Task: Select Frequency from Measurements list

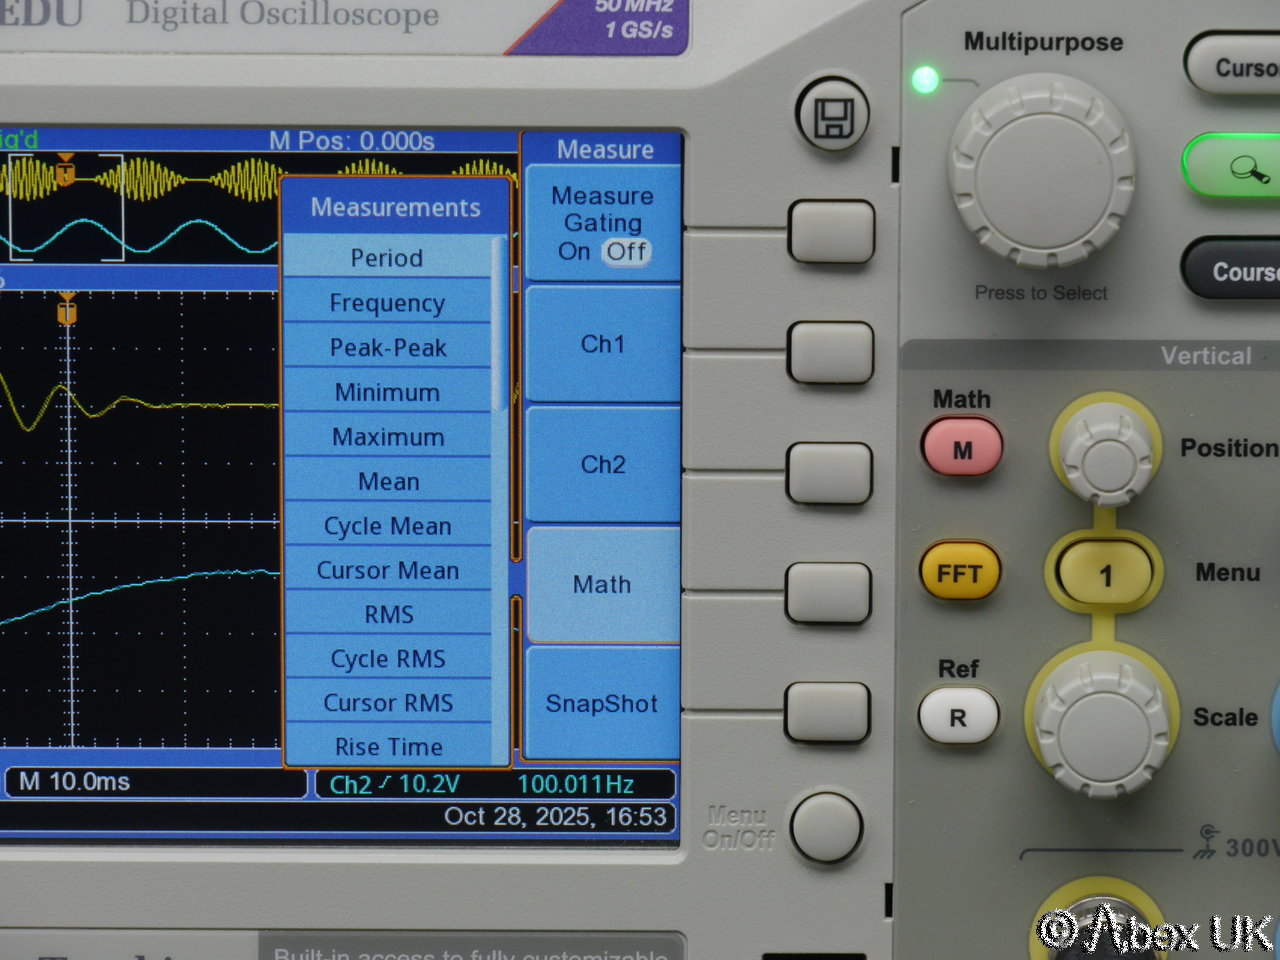Action: click(387, 303)
